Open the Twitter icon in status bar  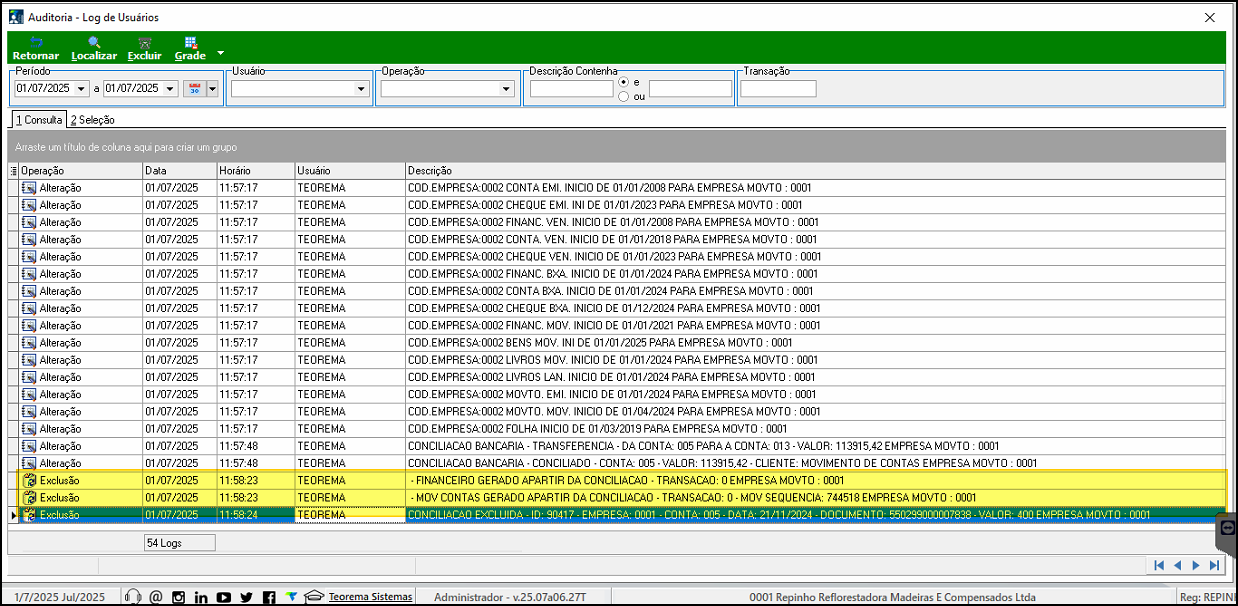tap(246, 597)
